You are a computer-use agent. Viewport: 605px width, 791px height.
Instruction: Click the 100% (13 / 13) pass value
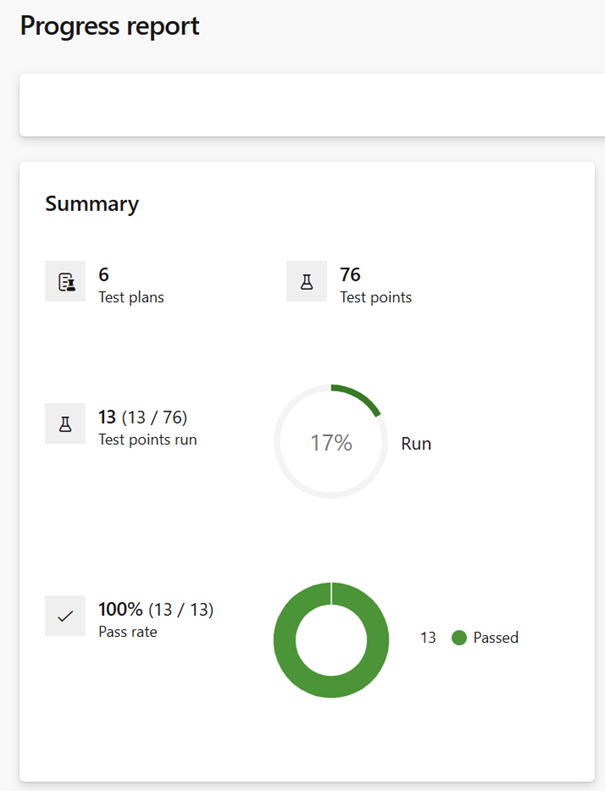[x=156, y=609]
